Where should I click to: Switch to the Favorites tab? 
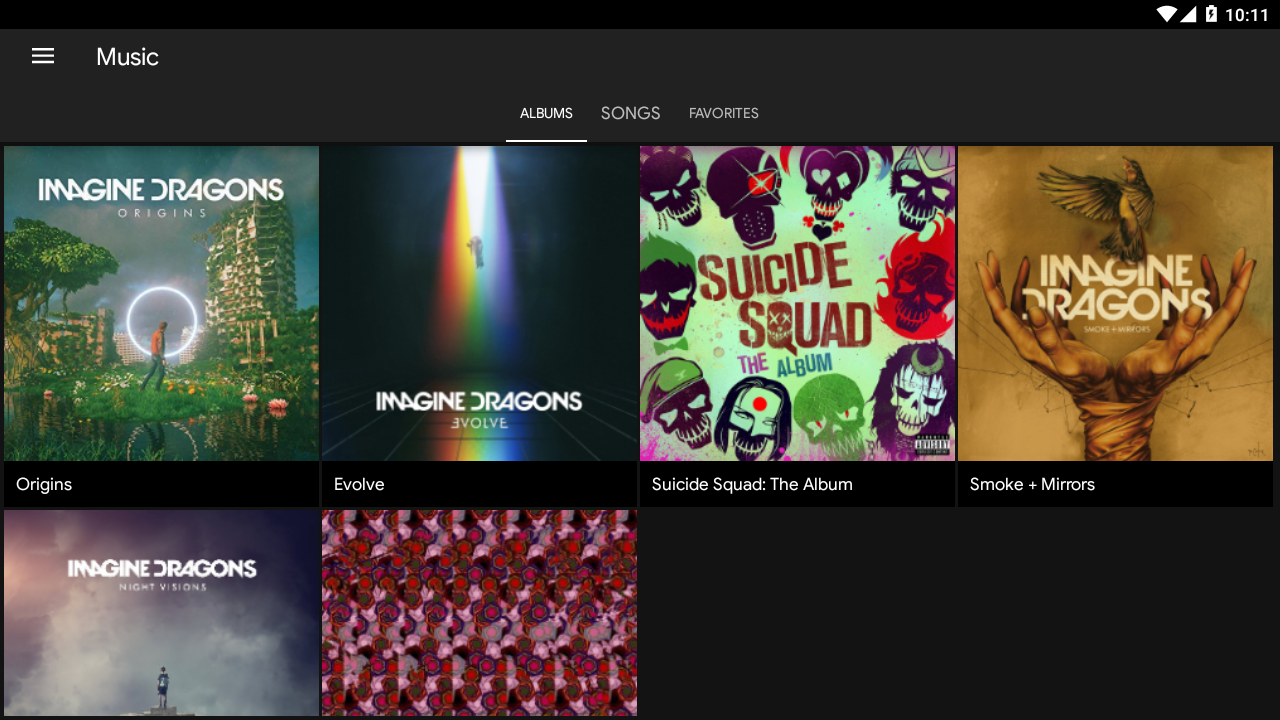tap(724, 113)
